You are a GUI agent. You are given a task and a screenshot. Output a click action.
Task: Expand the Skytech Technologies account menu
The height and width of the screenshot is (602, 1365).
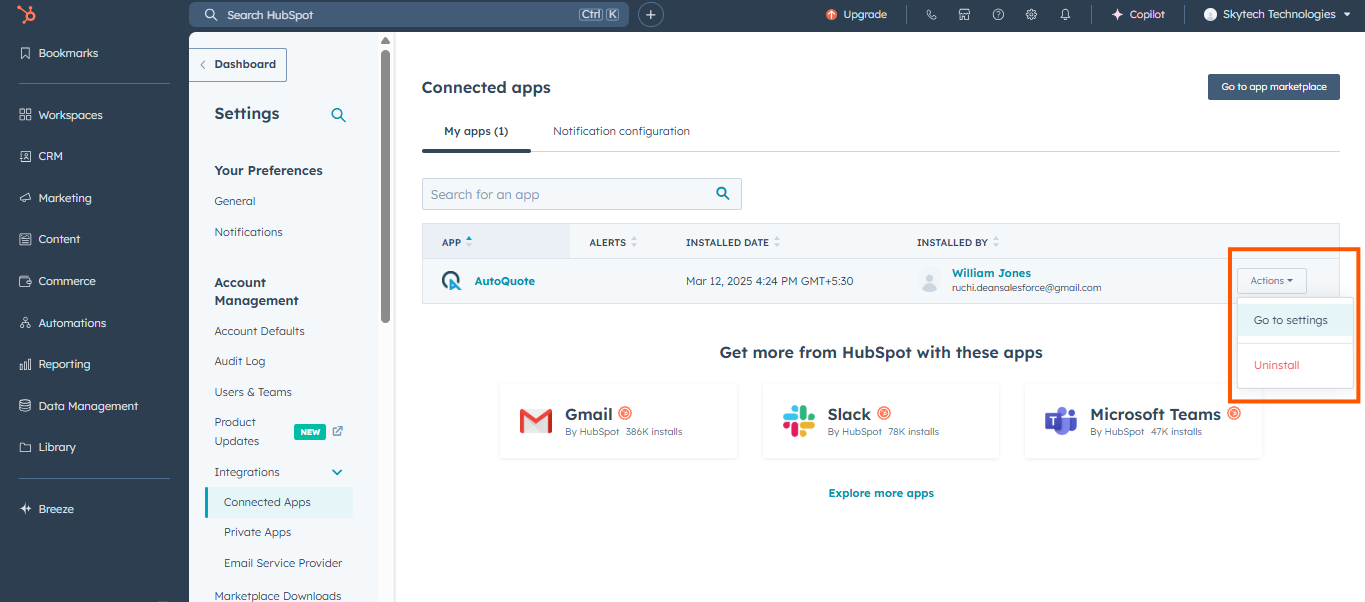(x=1277, y=15)
